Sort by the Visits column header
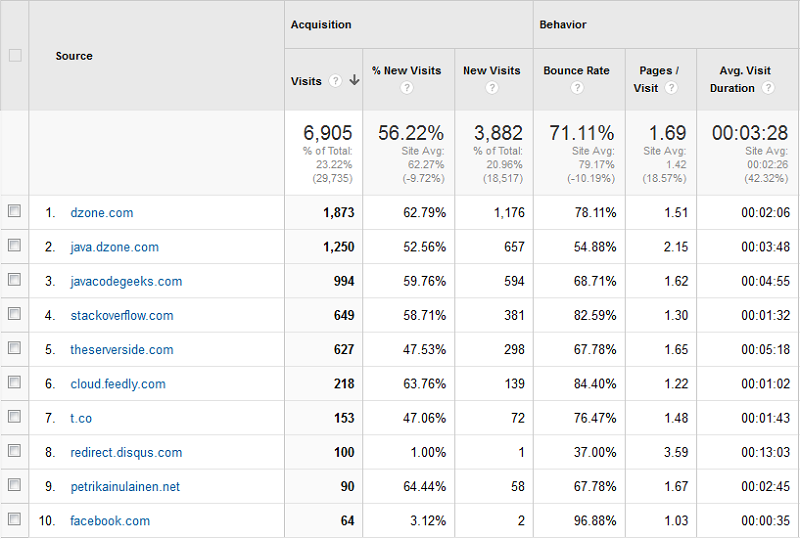Viewport: 800px width, 539px height. coord(306,81)
